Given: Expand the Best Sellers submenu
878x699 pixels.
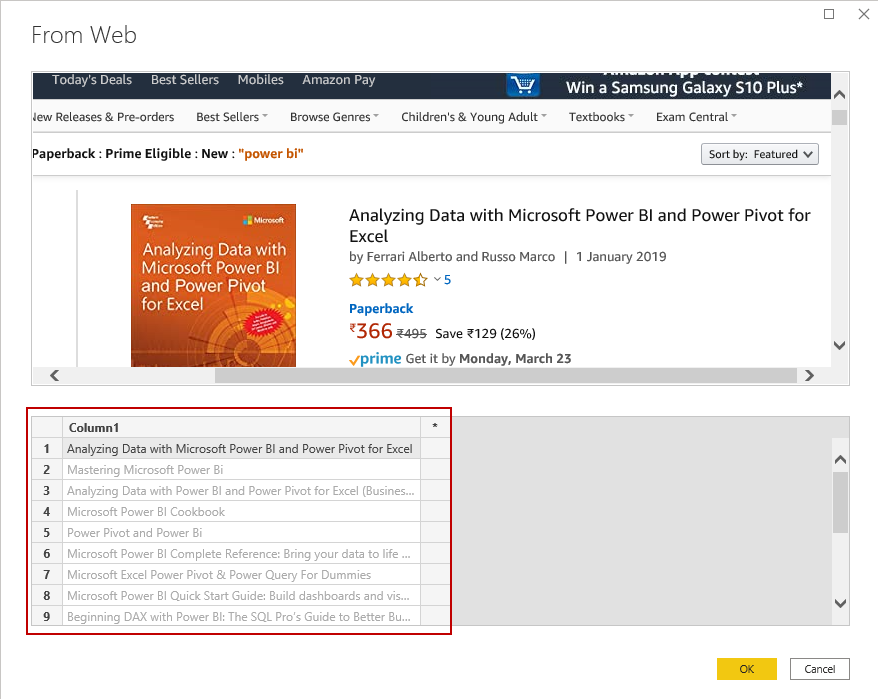Looking at the screenshot, I should coord(231,117).
